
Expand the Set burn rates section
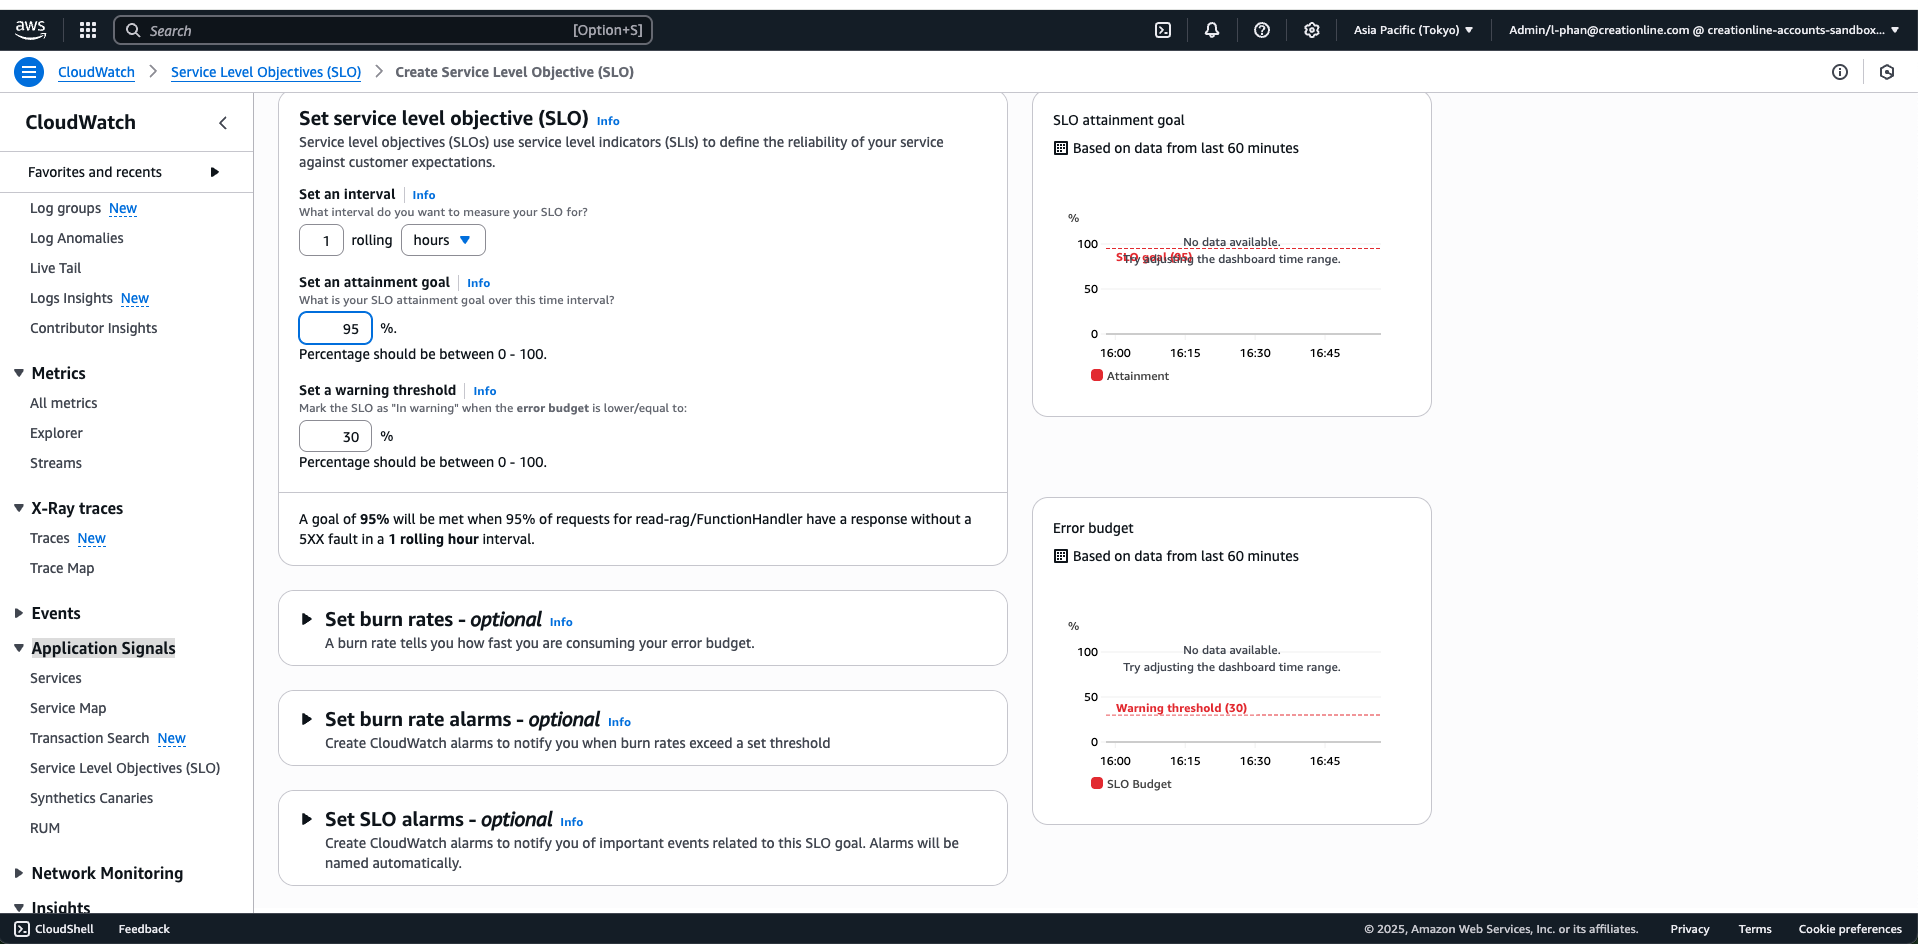tap(307, 619)
